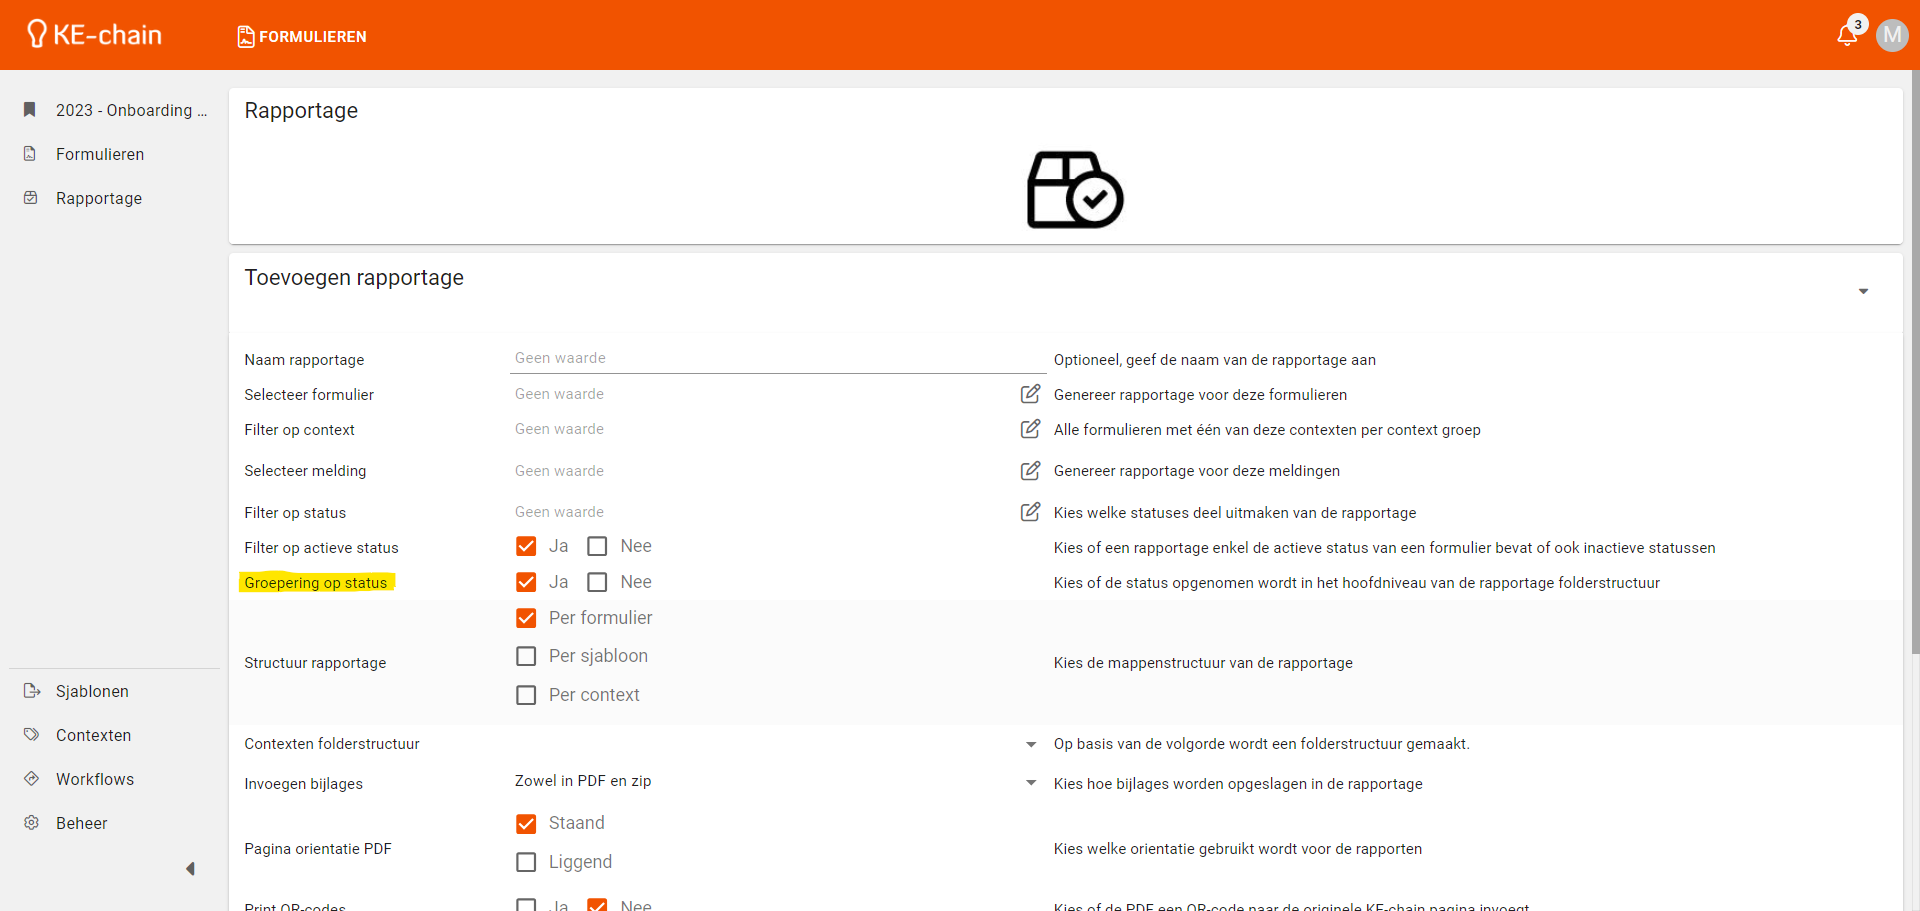Image resolution: width=1920 pixels, height=911 pixels.
Task: Click the KE-chain logo
Action: point(95,35)
